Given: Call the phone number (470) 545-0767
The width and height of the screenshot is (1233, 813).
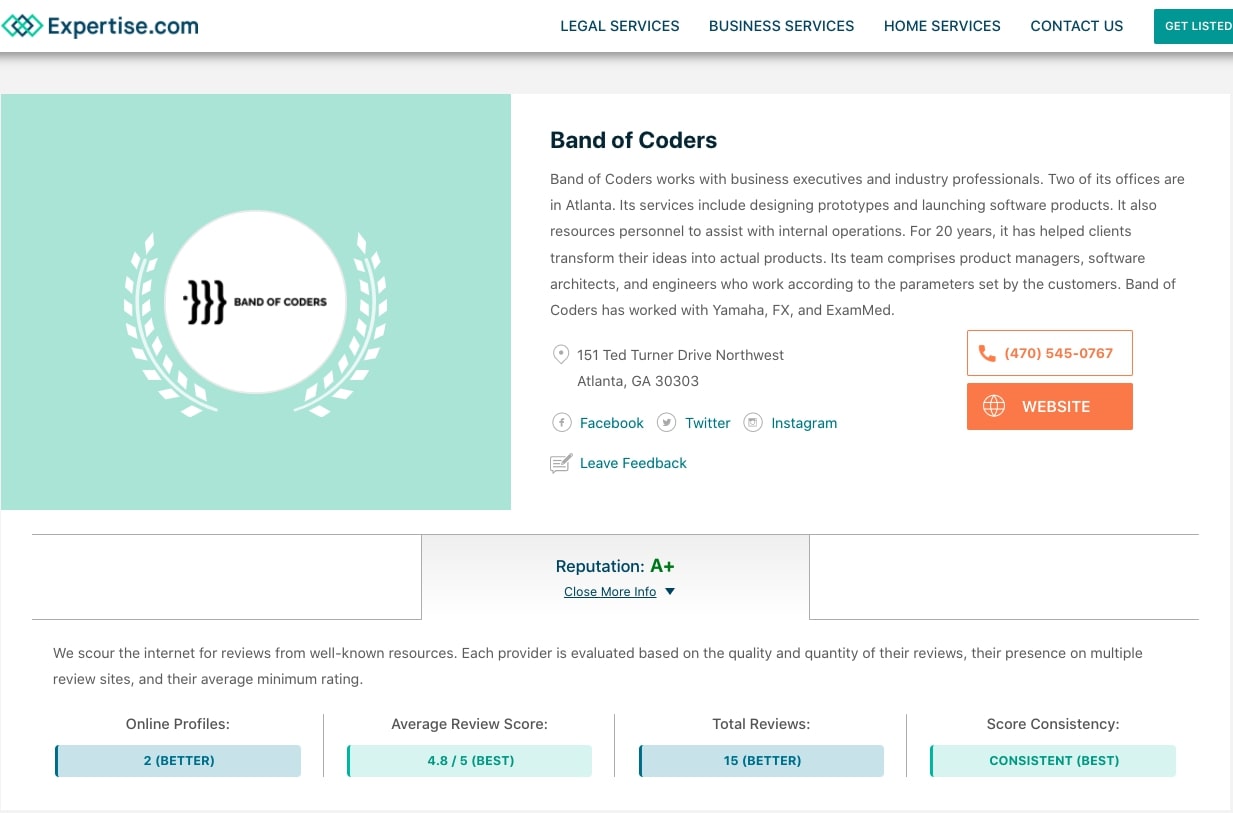Looking at the screenshot, I should pyautogui.click(x=1050, y=353).
